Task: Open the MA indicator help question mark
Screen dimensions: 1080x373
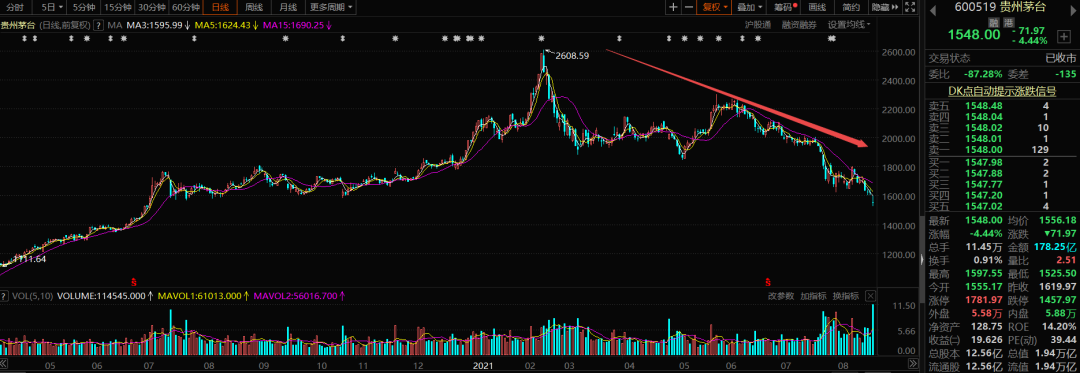Action: tap(98, 25)
